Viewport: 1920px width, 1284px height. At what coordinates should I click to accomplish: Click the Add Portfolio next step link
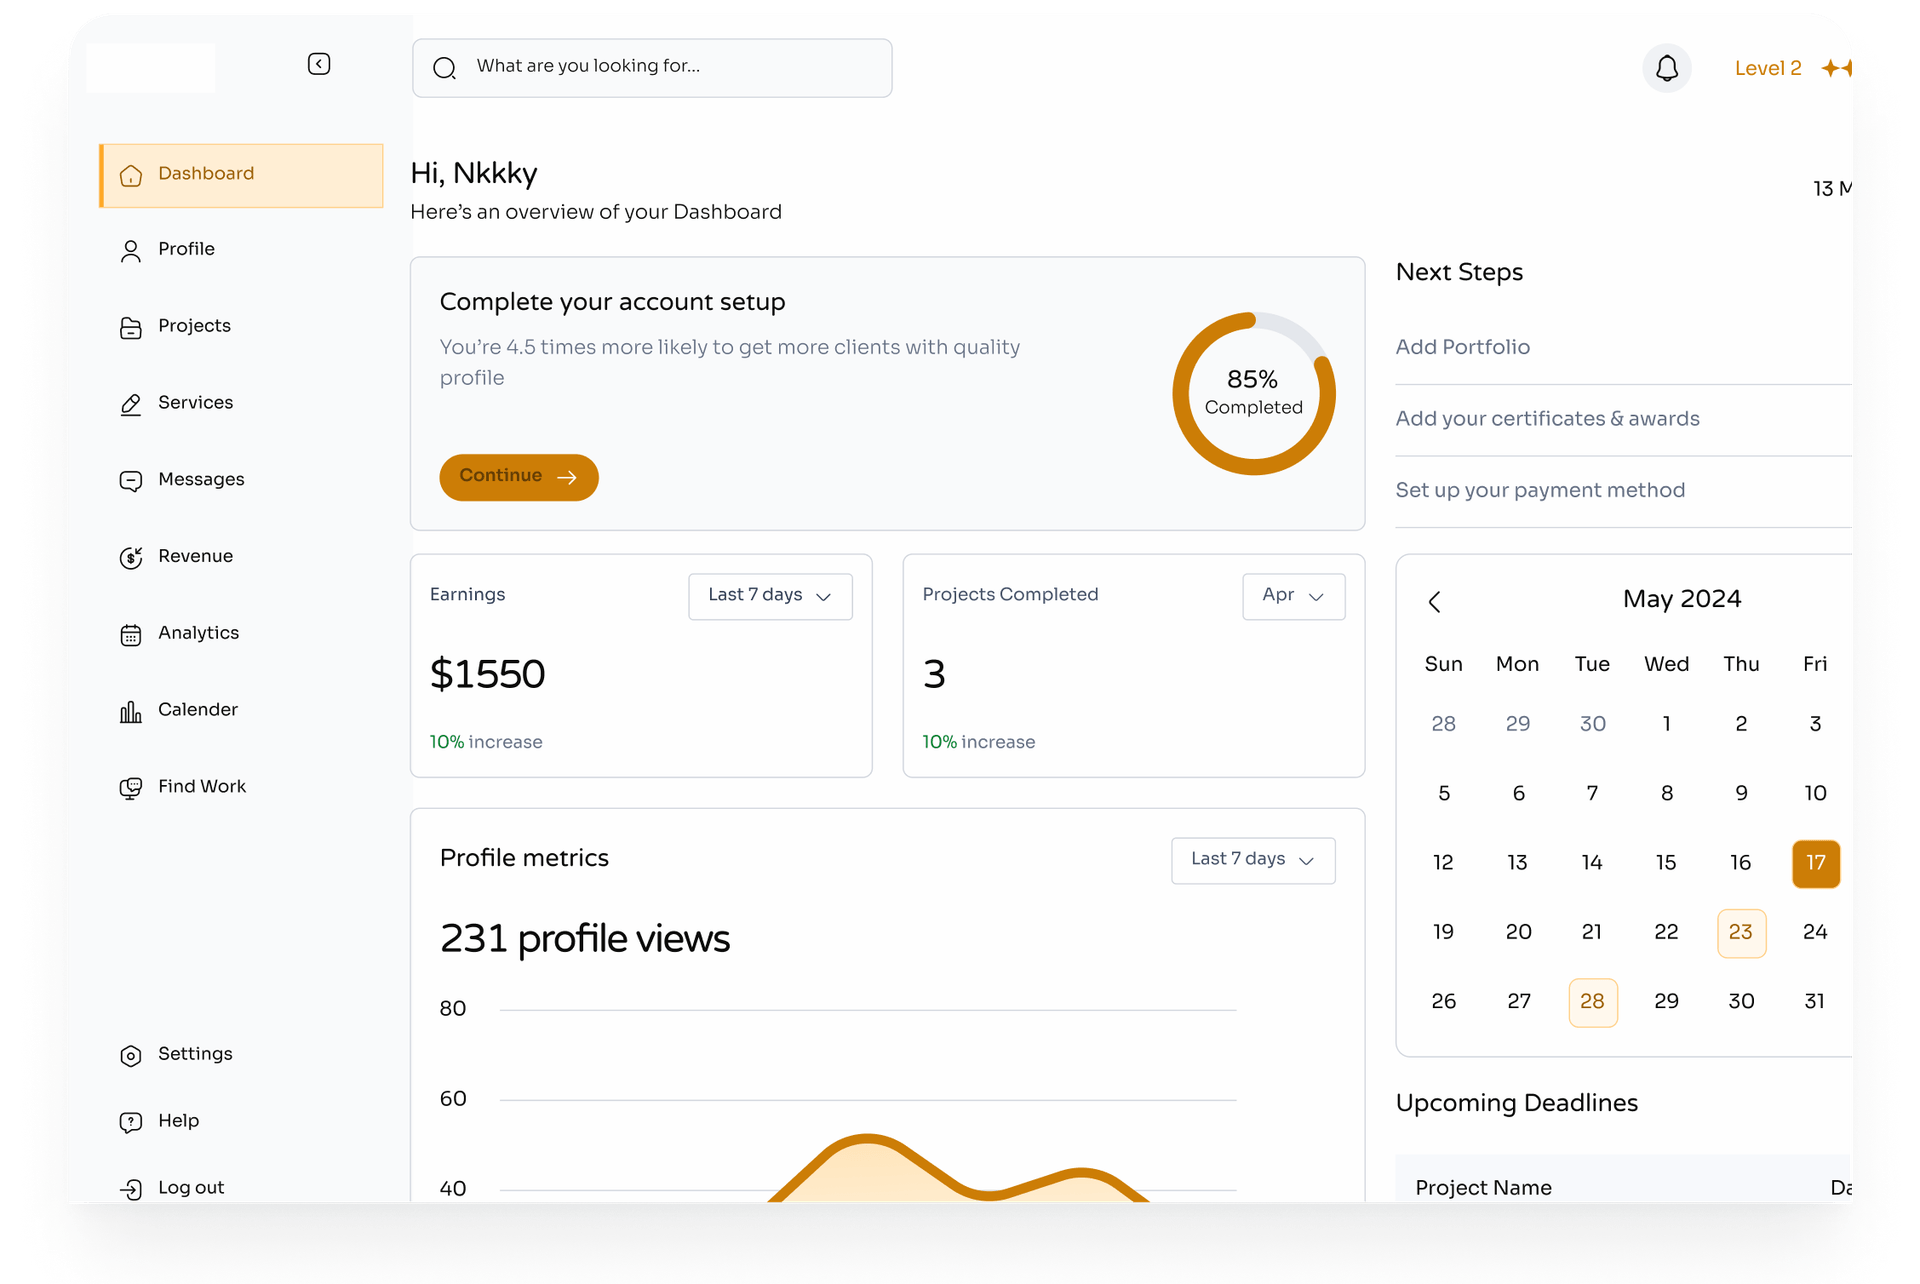(x=1463, y=347)
